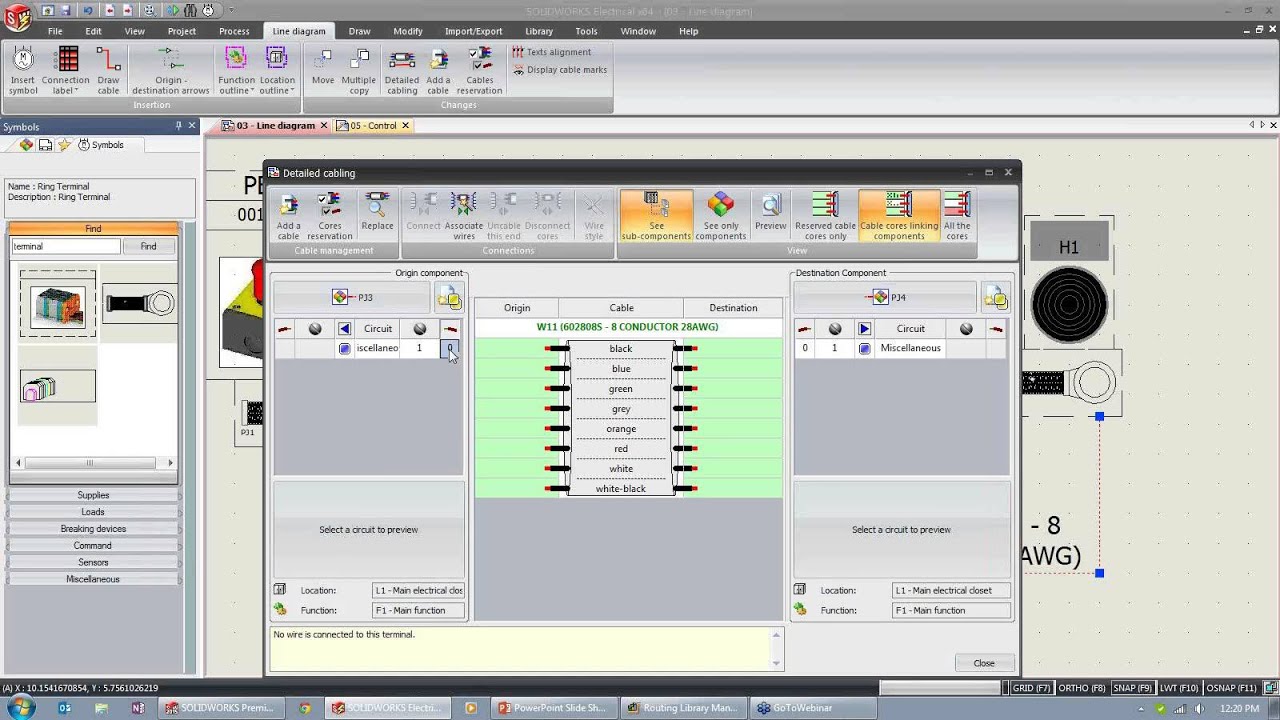The width and height of the screenshot is (1280, 720).
Task: Click origin Location field
Action: click(x=418, y=590)
